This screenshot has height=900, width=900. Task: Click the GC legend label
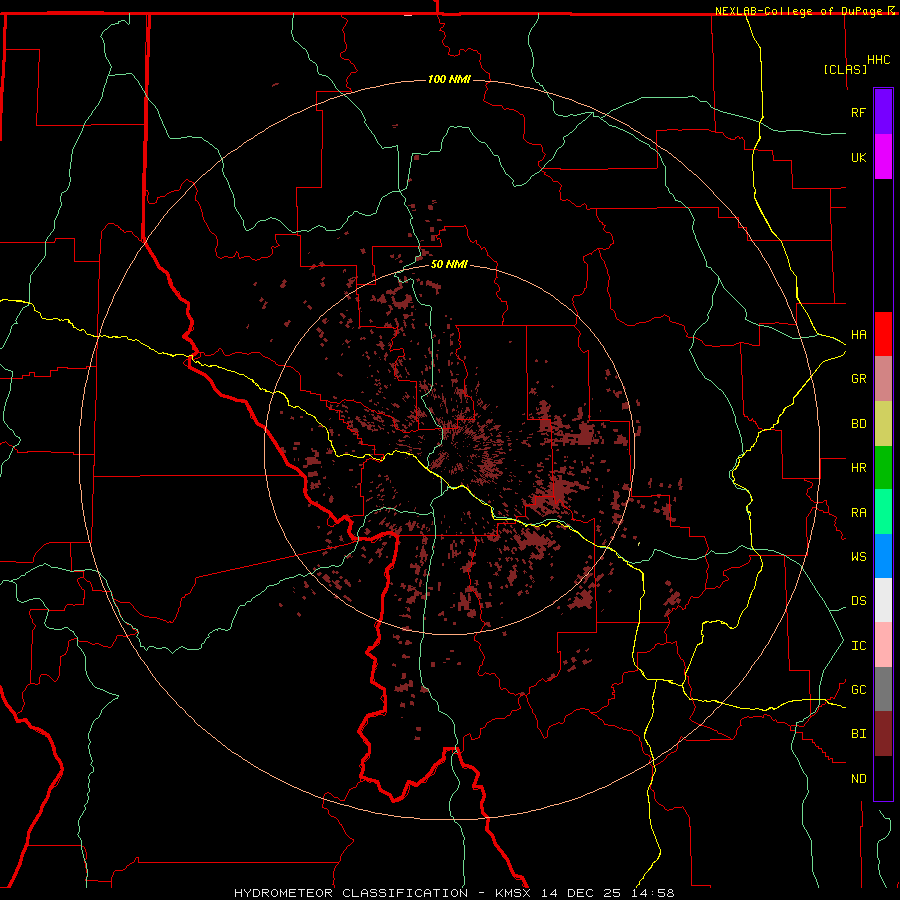(859, 689)
